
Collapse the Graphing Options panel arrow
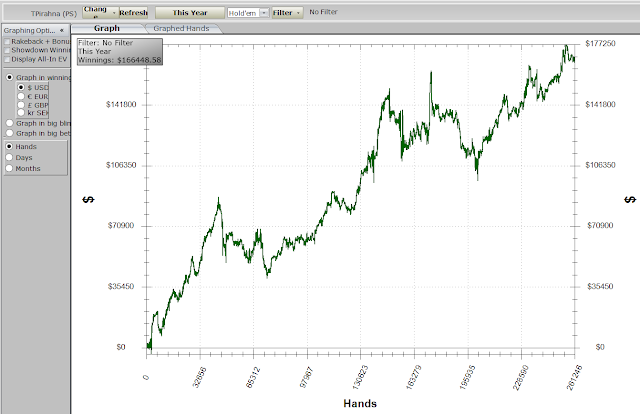[x=62, y=30]
